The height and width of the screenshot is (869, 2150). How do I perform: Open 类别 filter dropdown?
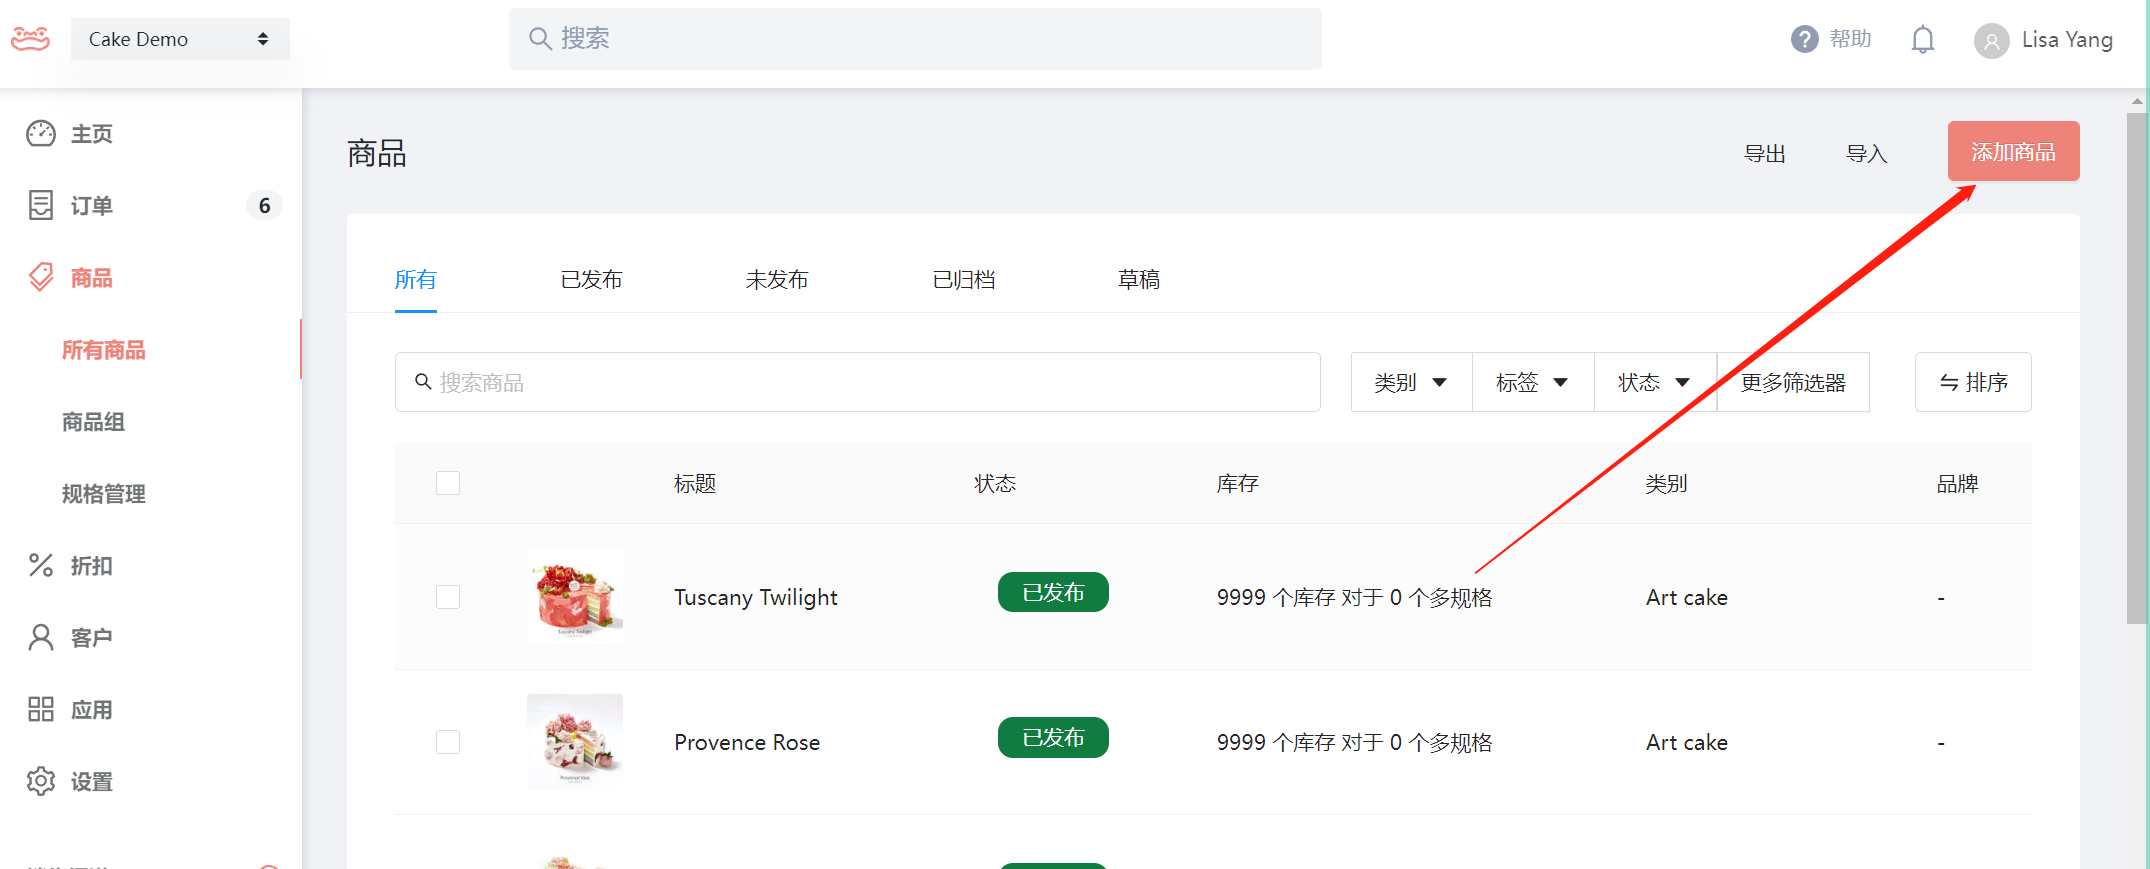click(x=1411, y=382)
